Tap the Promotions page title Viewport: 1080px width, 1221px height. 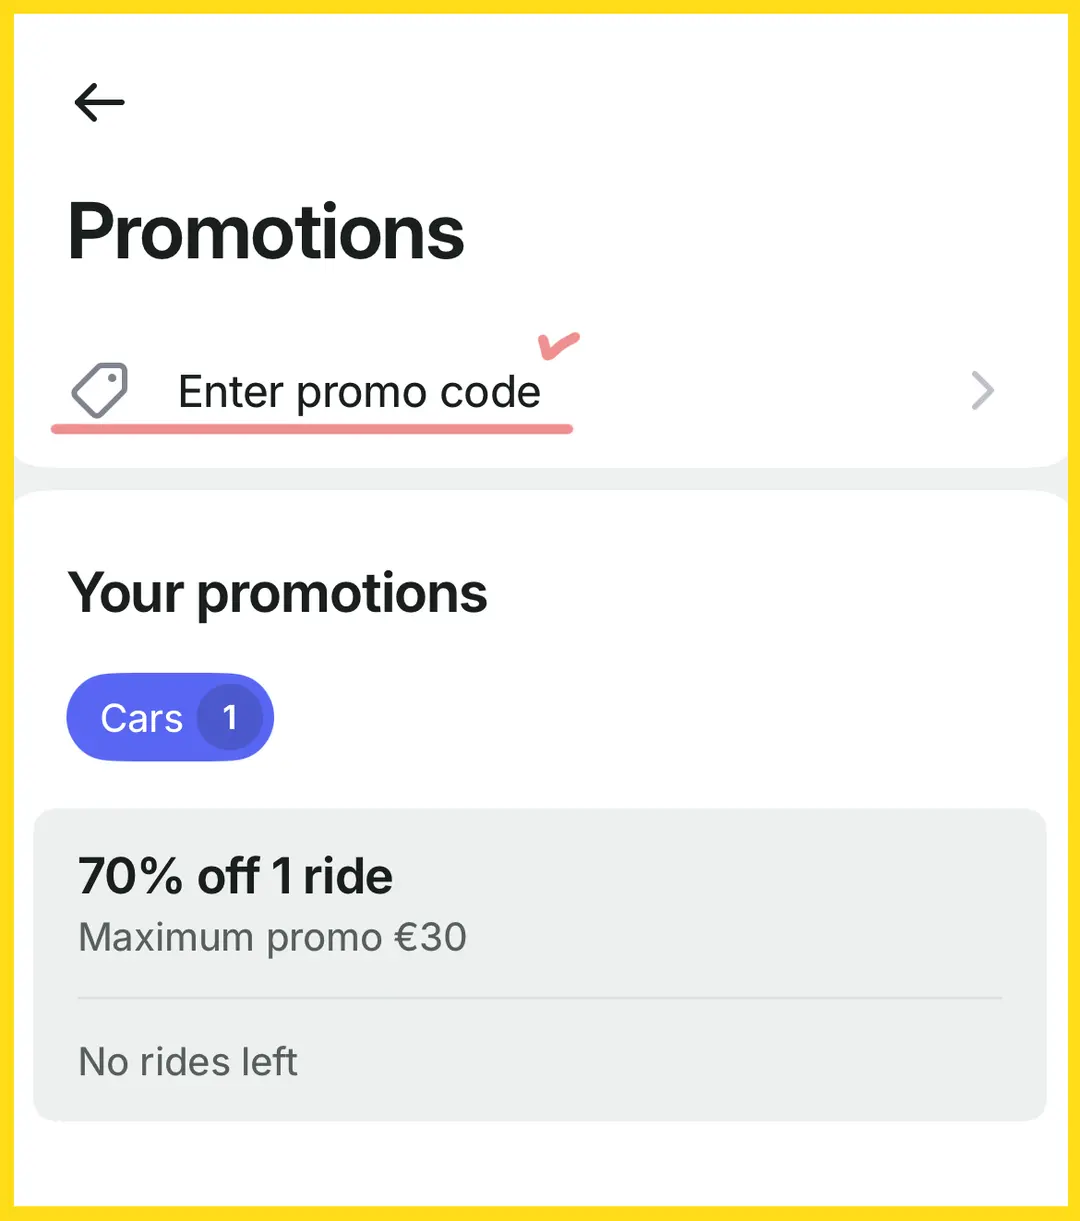pos(266,231)
